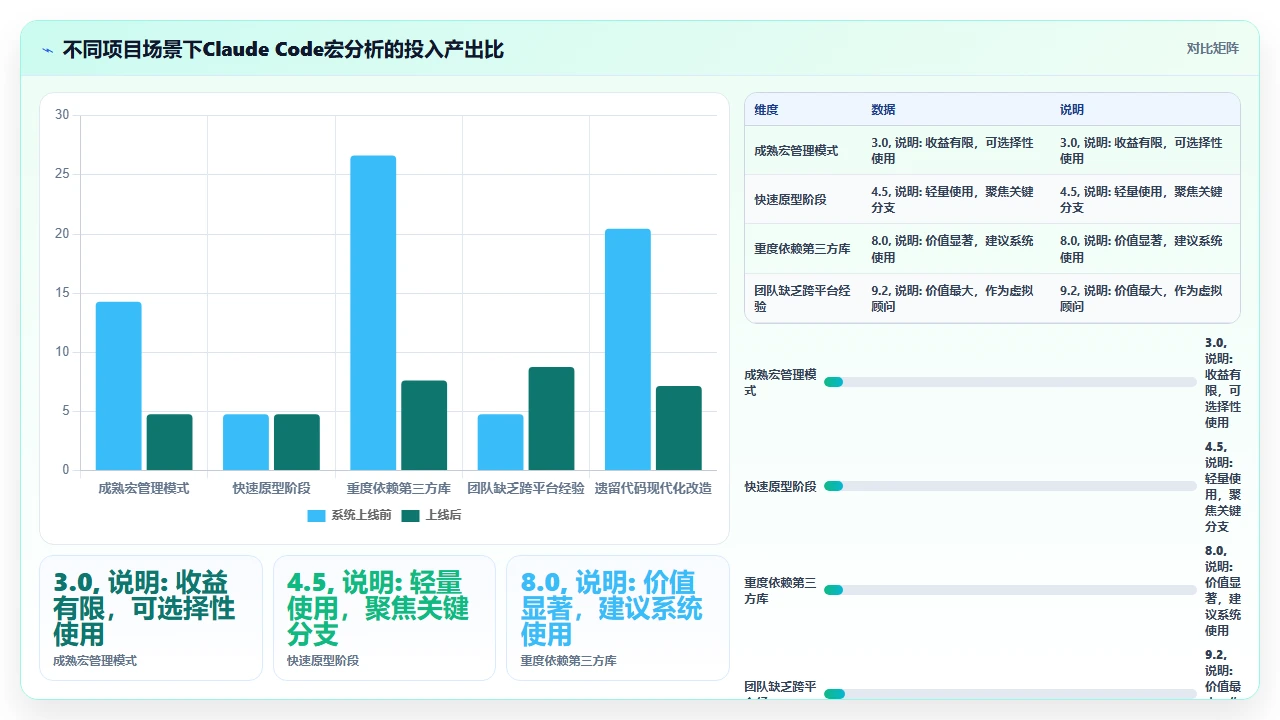Click the 重度依赖第三方库 axis label under chart
Screen dimensions: 1280x720
click(x=399, y=488)
